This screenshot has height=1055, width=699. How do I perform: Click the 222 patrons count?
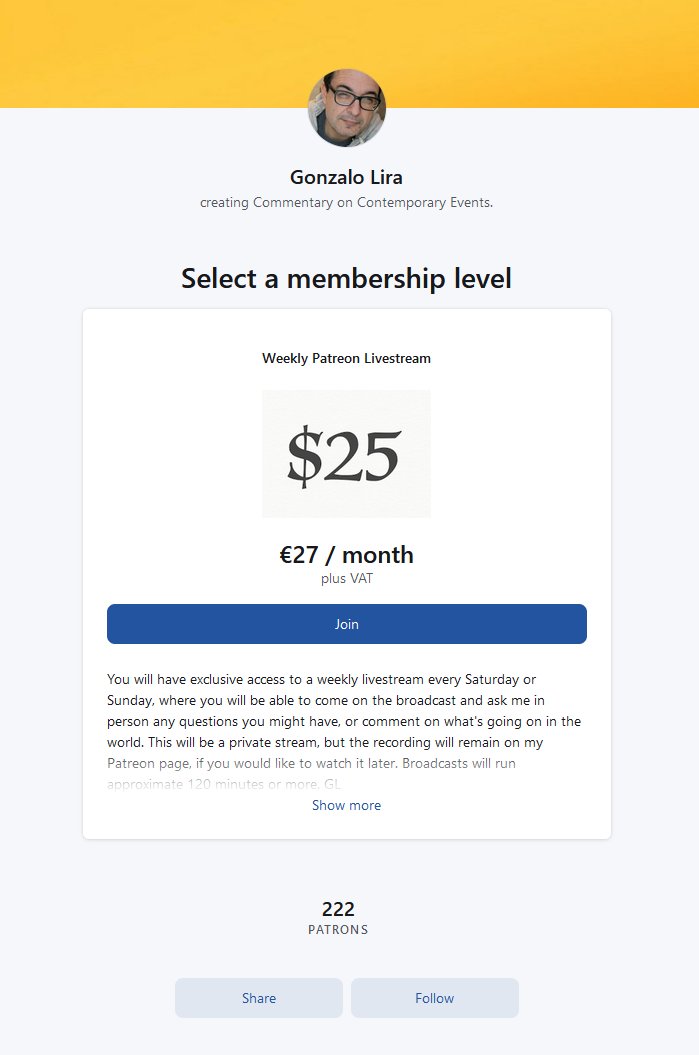pyautogui.click(x=338, y=909)
